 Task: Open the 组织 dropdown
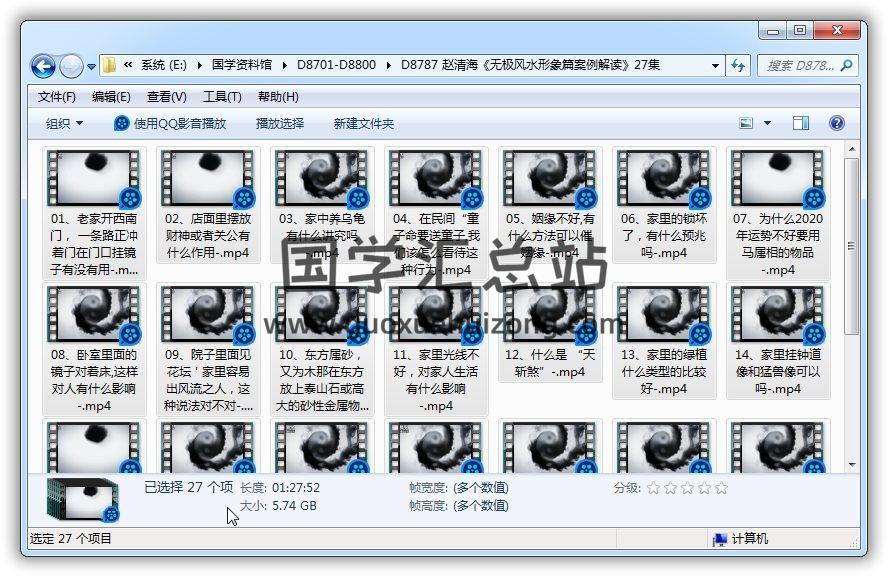point(64,123)
